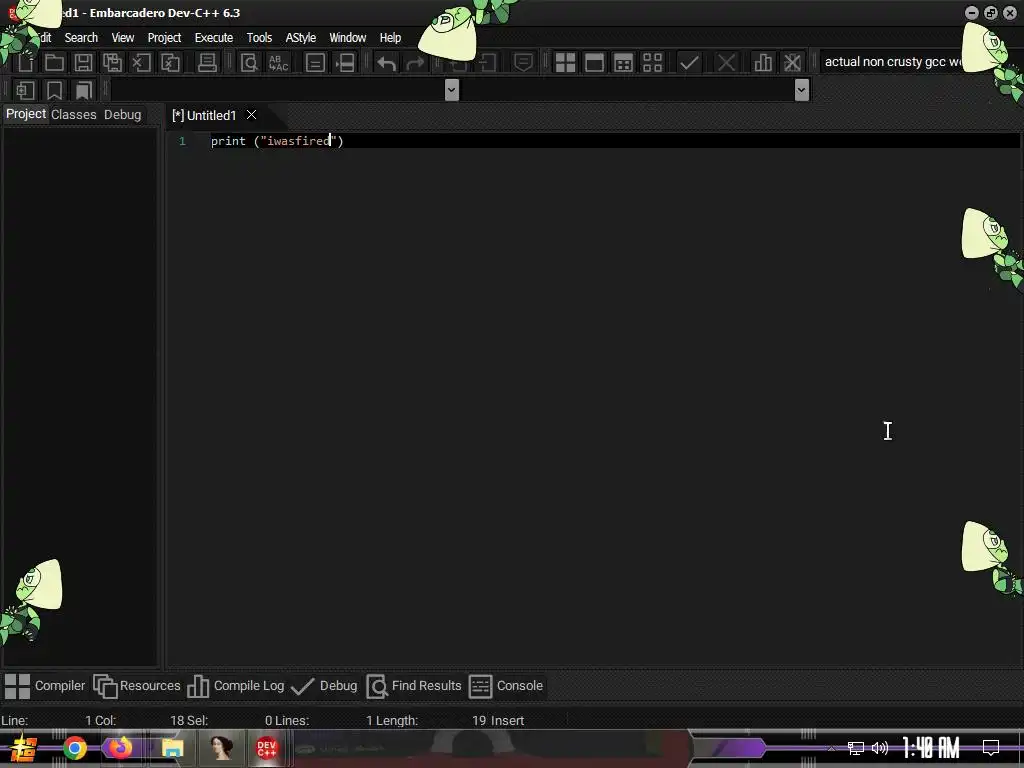Open the Replace (AB/AC) tool
This screenshot has height=768, width=1024.
point(278,63)
